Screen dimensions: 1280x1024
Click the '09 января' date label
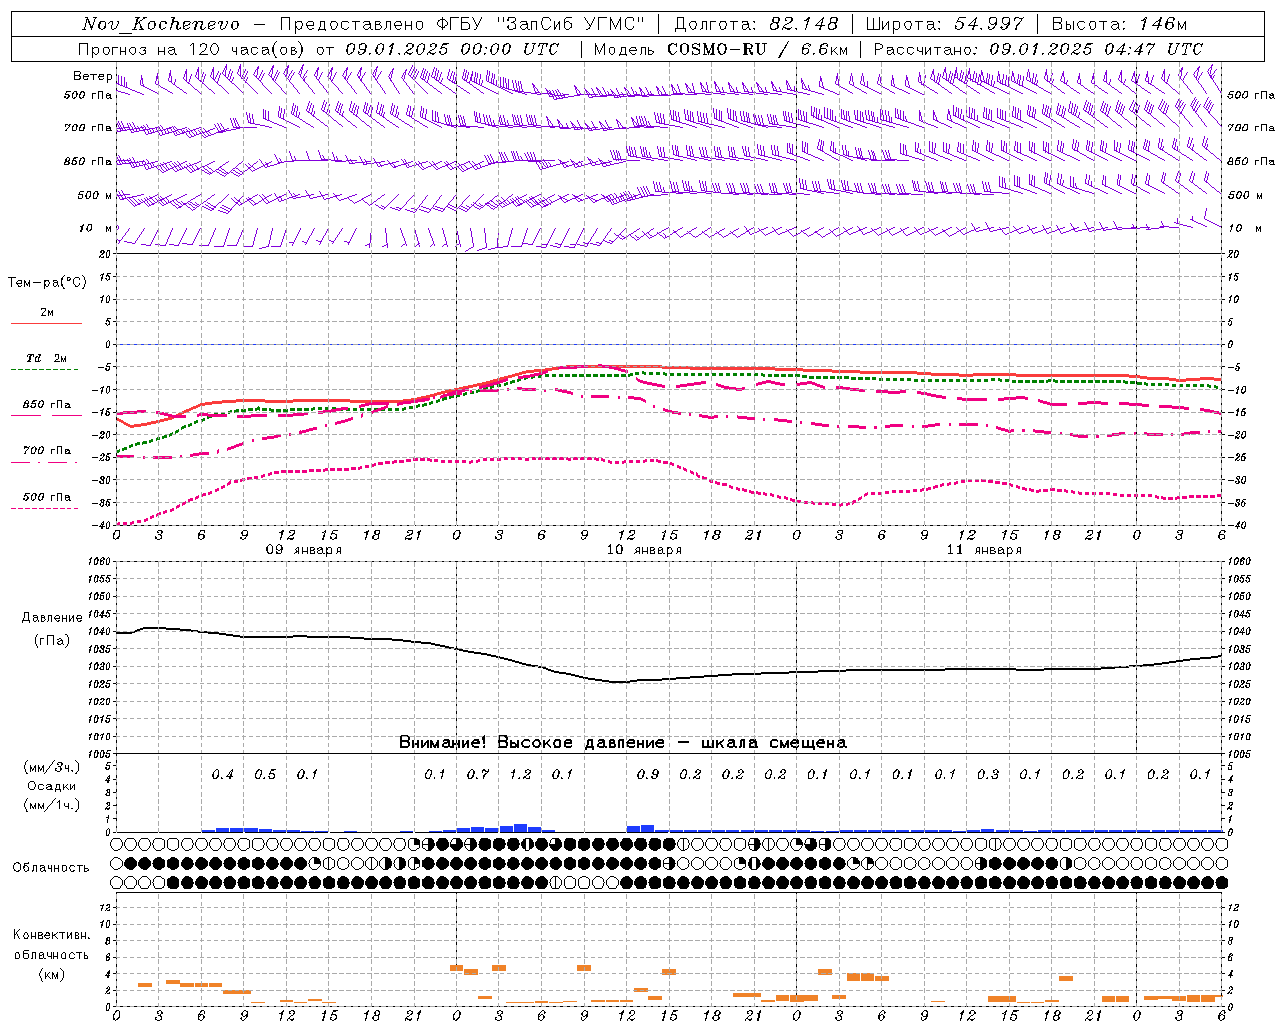pos(303,550)
